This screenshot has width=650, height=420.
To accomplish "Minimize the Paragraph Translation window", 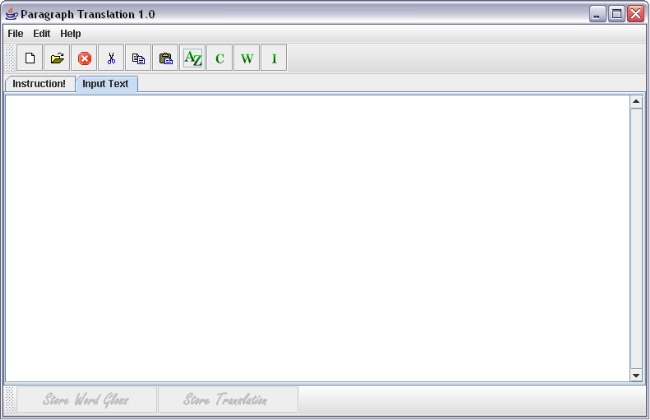I will coord(597,14).
